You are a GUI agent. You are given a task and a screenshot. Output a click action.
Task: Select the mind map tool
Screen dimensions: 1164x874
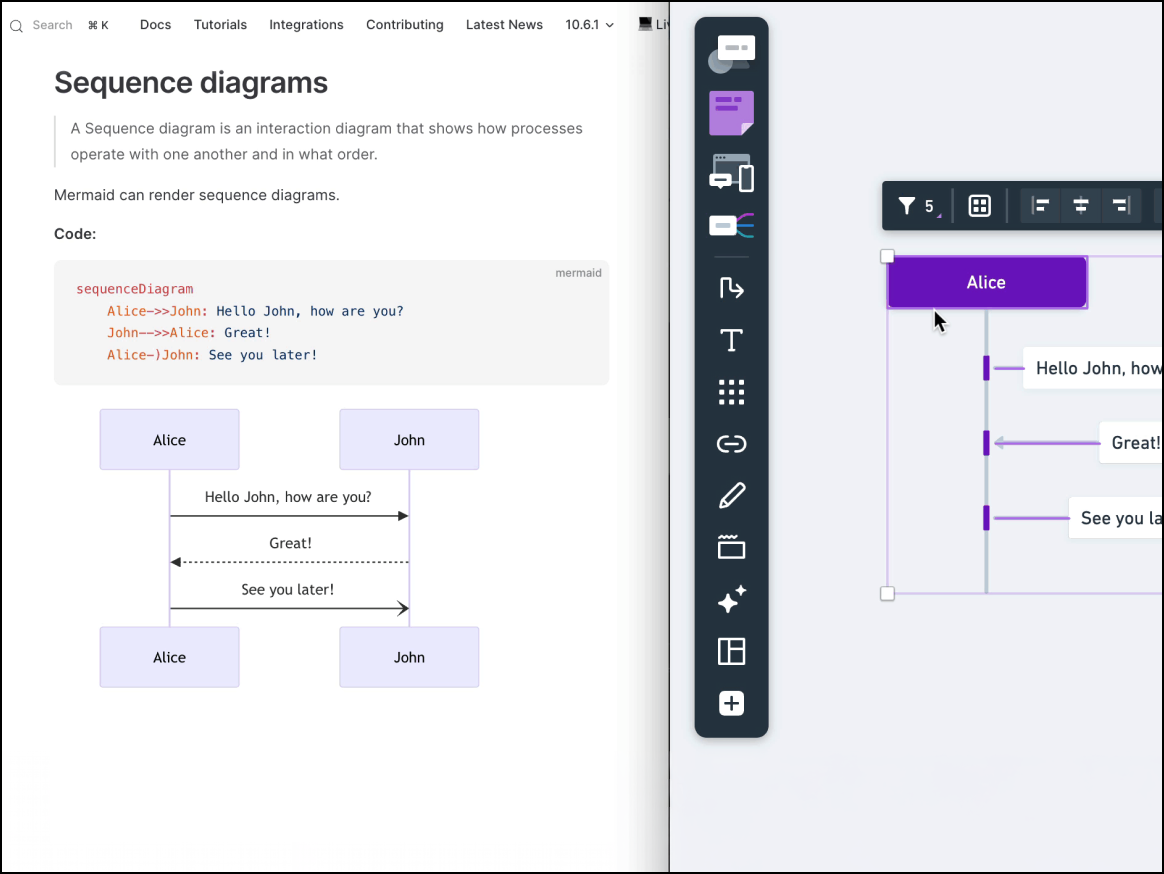tap(731, 225)
